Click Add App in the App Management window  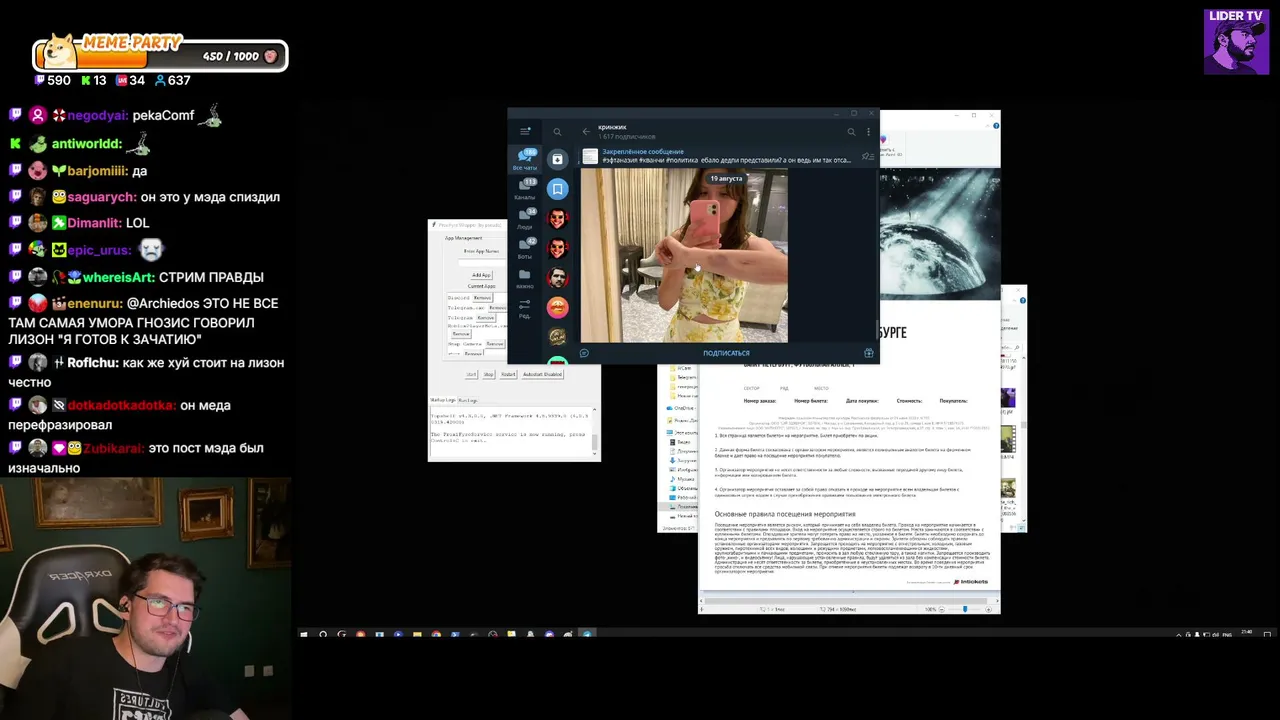481,275
